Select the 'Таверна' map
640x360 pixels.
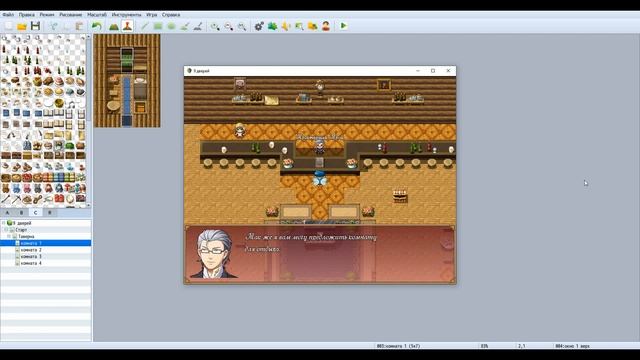tap(26, 236)
